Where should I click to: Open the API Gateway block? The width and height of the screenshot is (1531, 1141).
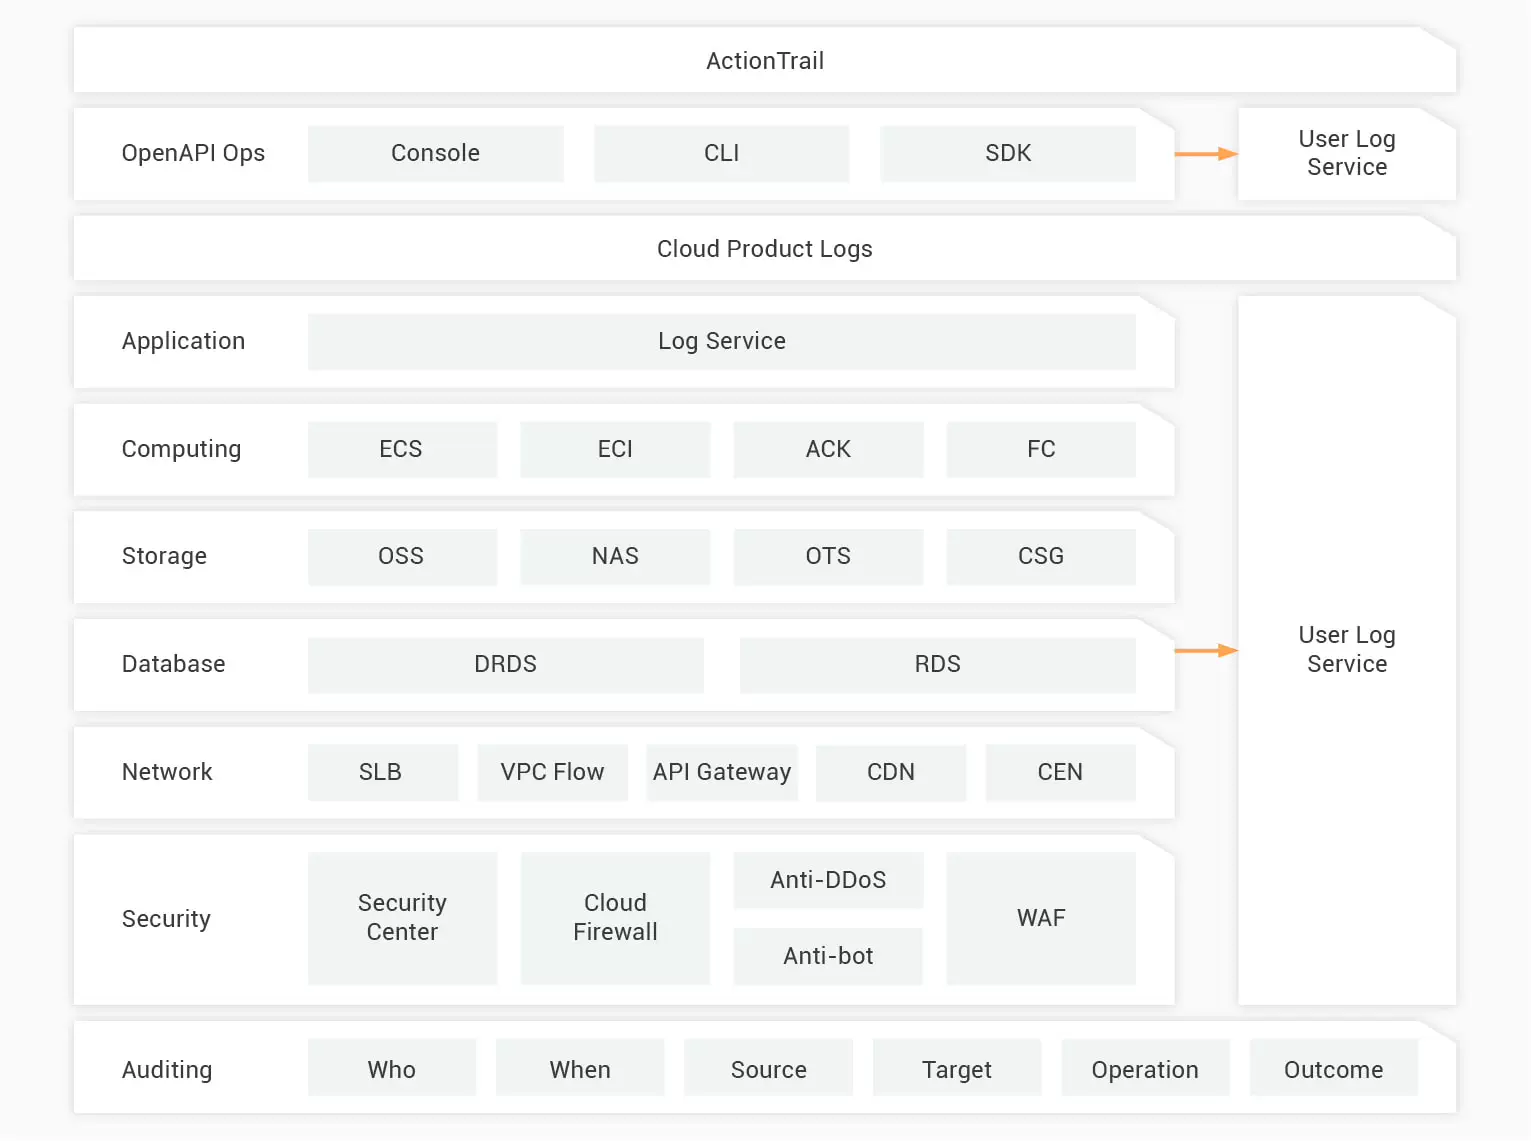pos(721,772)
